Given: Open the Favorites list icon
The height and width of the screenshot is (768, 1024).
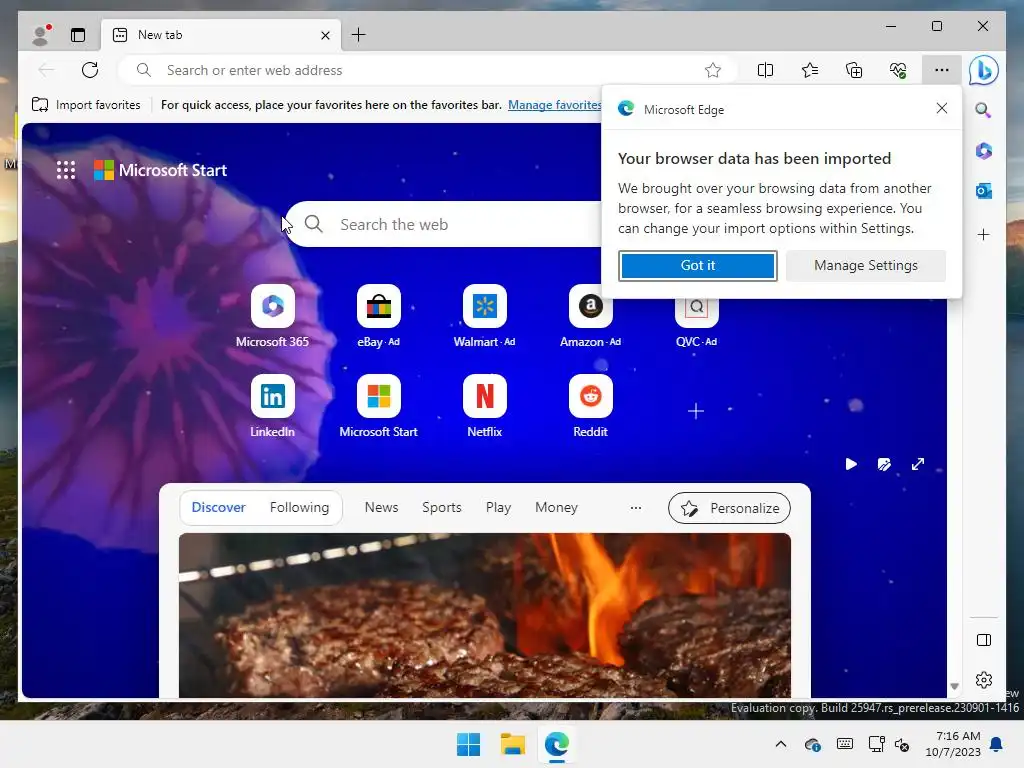Looking at the screenshot, I should point(810,70).
